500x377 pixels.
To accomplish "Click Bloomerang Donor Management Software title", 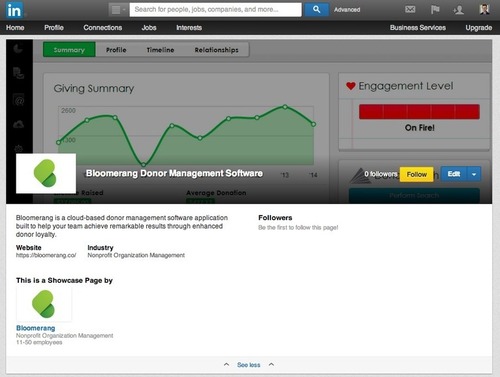I will pyautogui.click(x=174, y=173).
